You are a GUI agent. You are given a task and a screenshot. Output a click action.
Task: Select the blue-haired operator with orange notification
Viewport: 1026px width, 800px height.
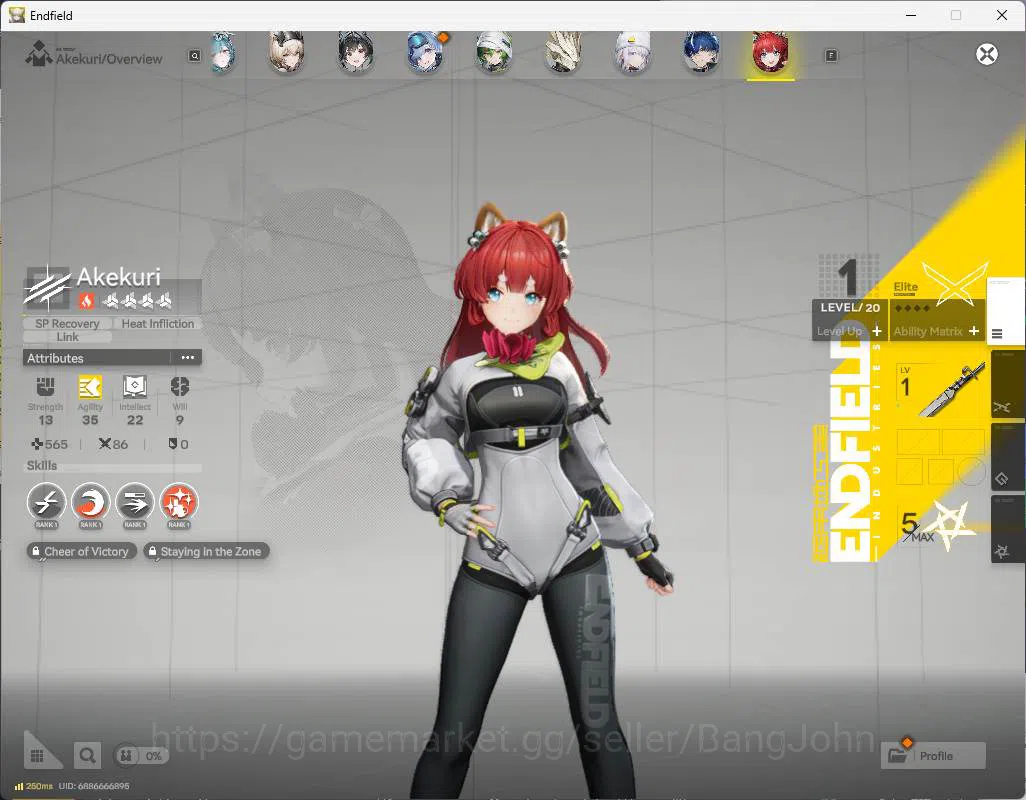[x=425, y=52]
